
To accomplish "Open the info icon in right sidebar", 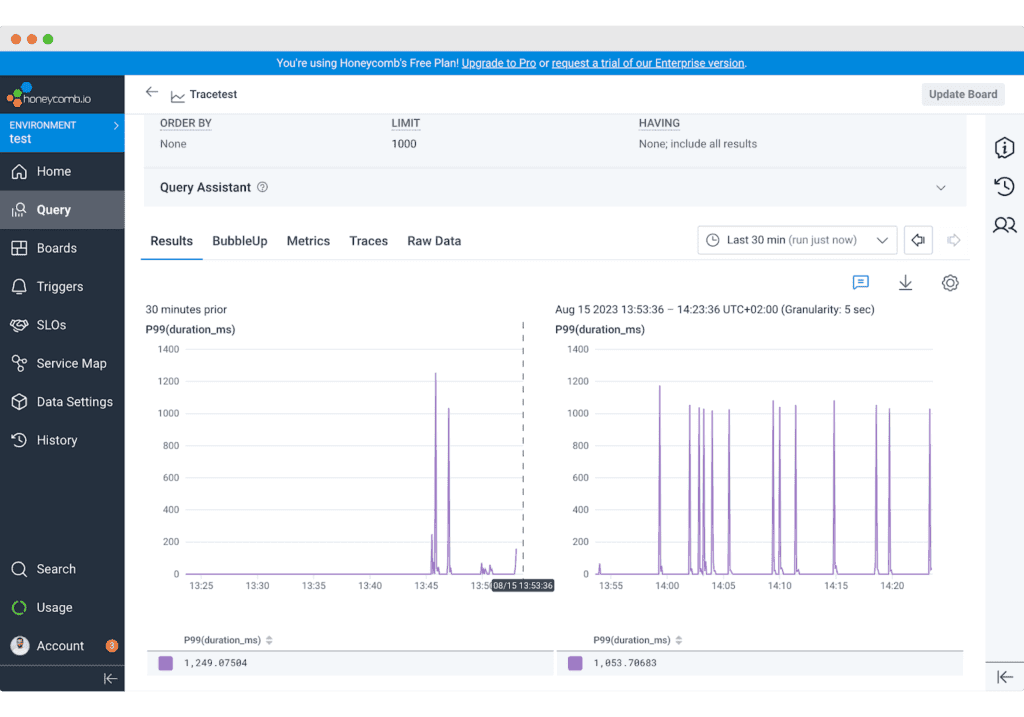I will 1004,148.
